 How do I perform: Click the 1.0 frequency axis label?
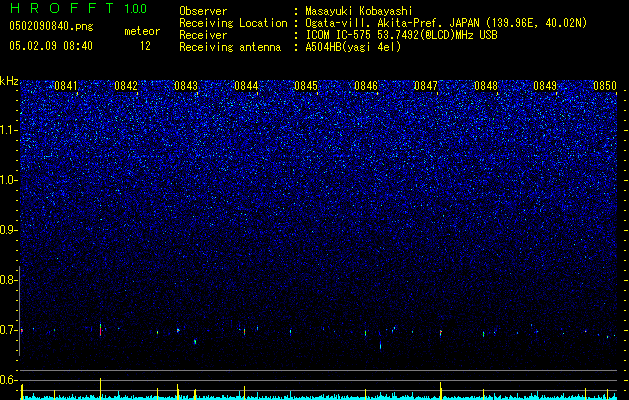pos(8,180)
